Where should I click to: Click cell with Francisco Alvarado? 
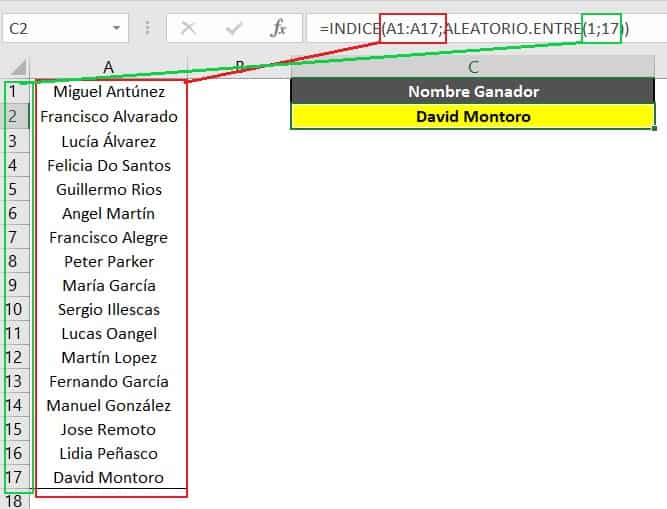(x=109, y=116)
